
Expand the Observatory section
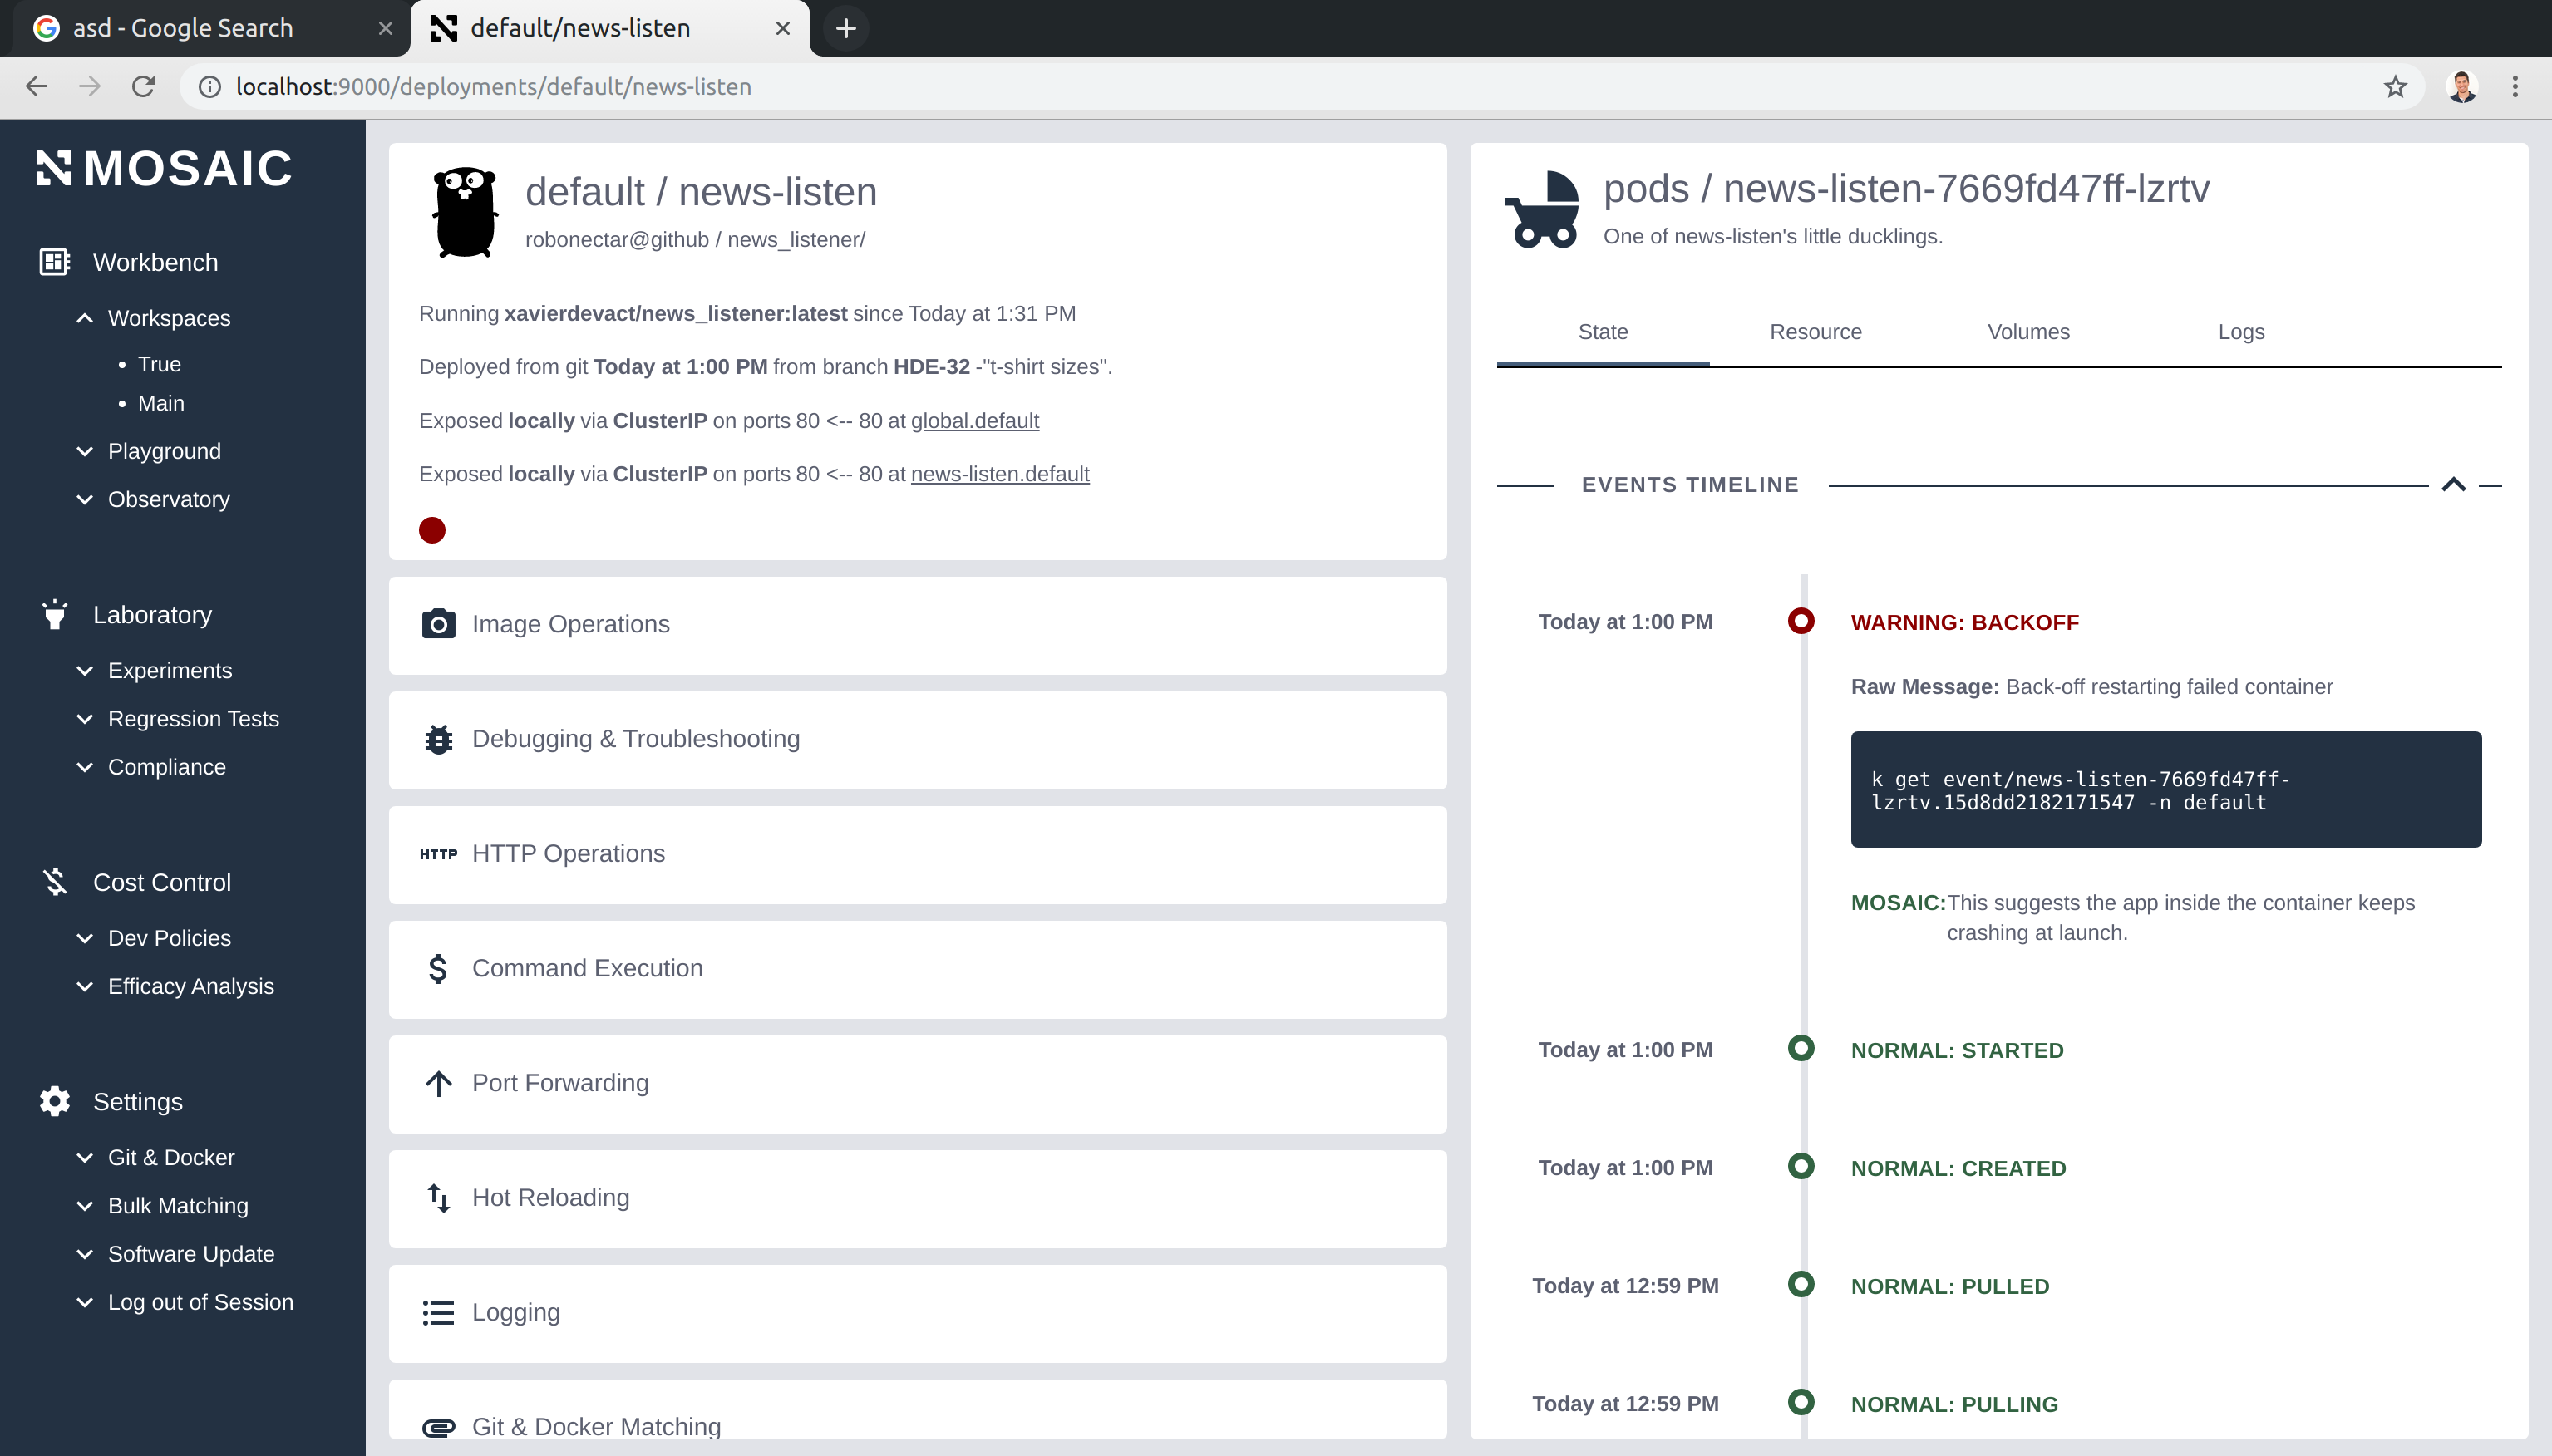pos(83,499)
